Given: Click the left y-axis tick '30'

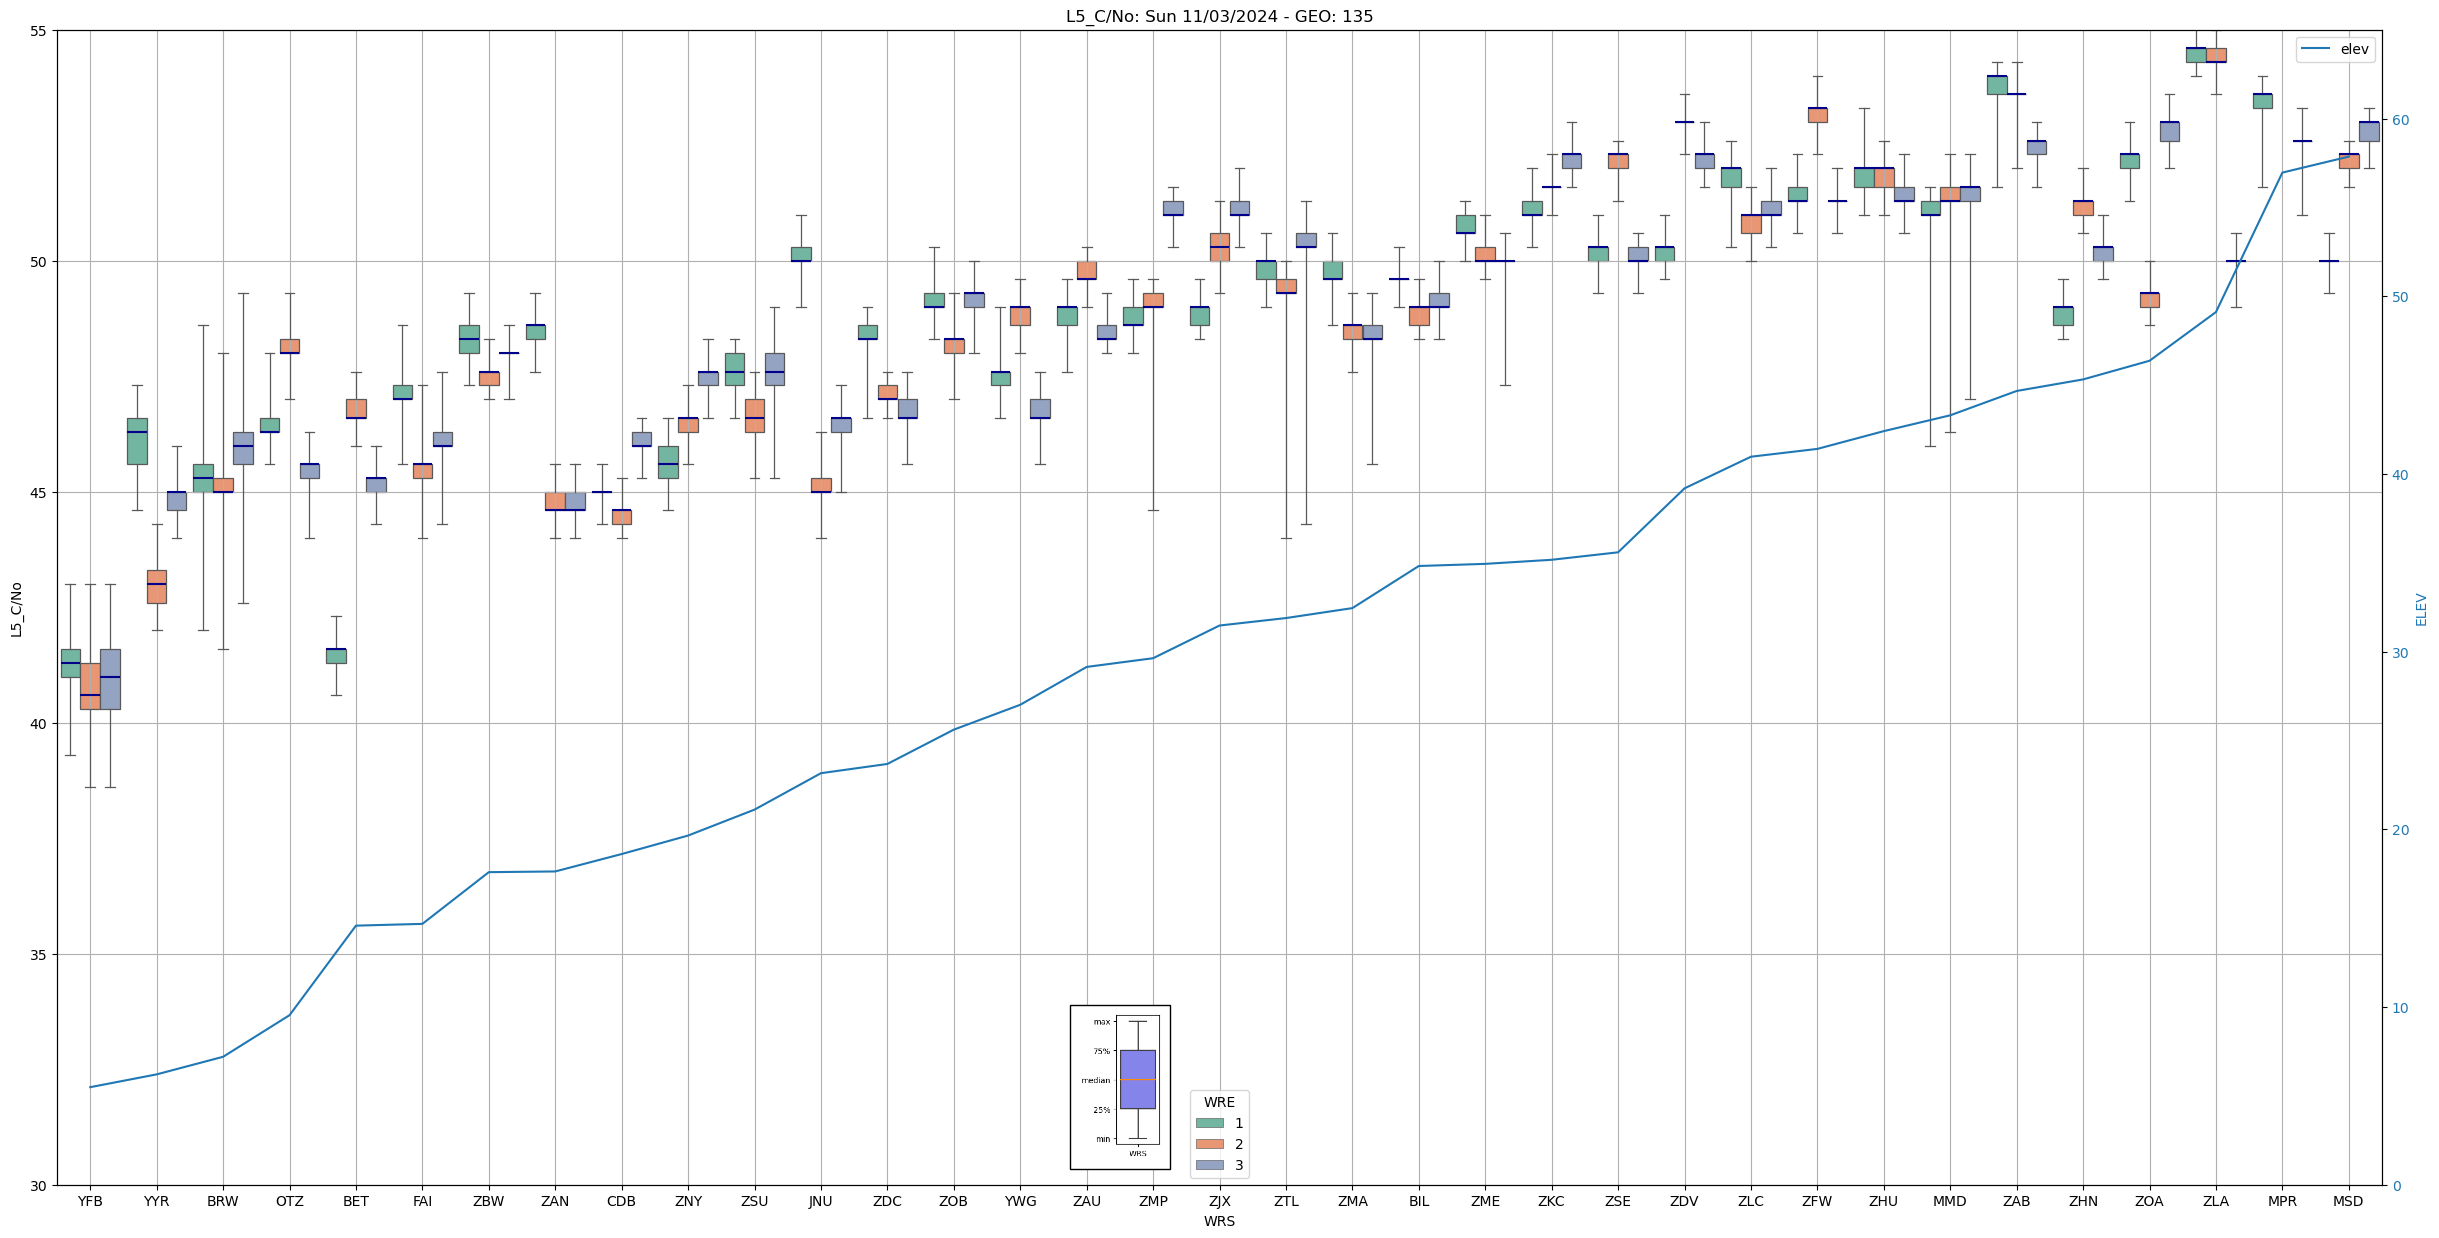Looking at the screenshot, I should point(39,1186).
